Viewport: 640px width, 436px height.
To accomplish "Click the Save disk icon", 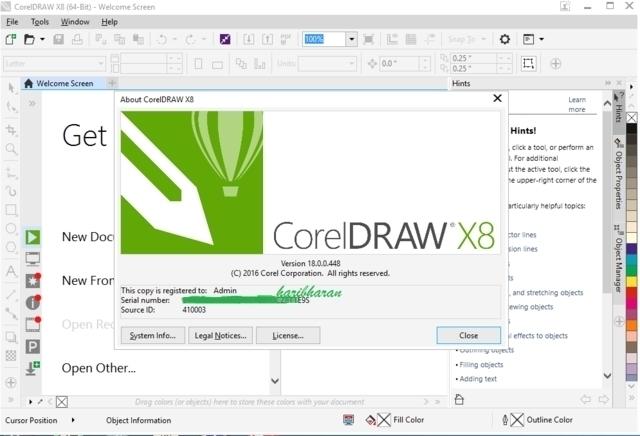I will pos(58,39).
